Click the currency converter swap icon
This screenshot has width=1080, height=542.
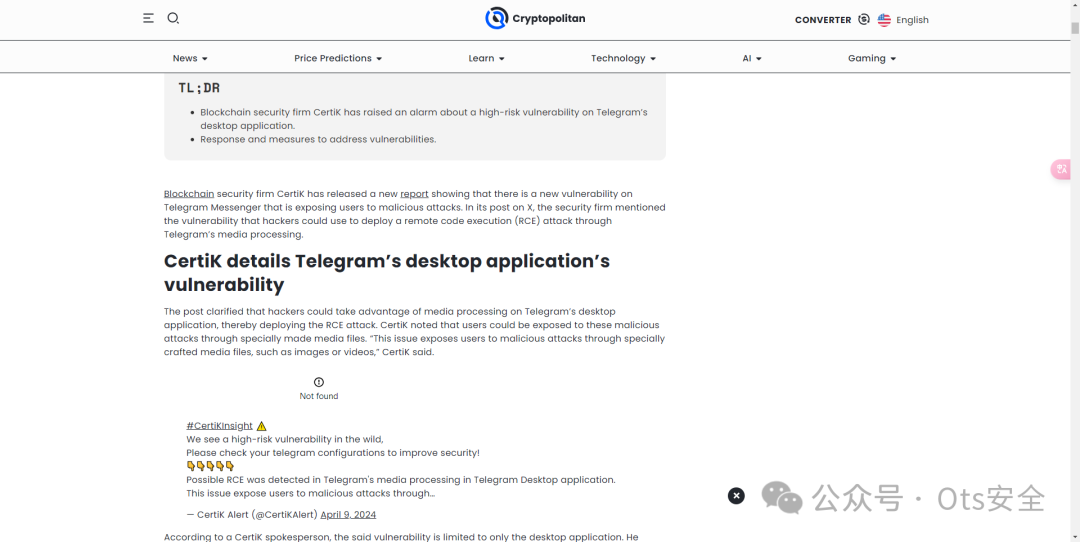864,20
